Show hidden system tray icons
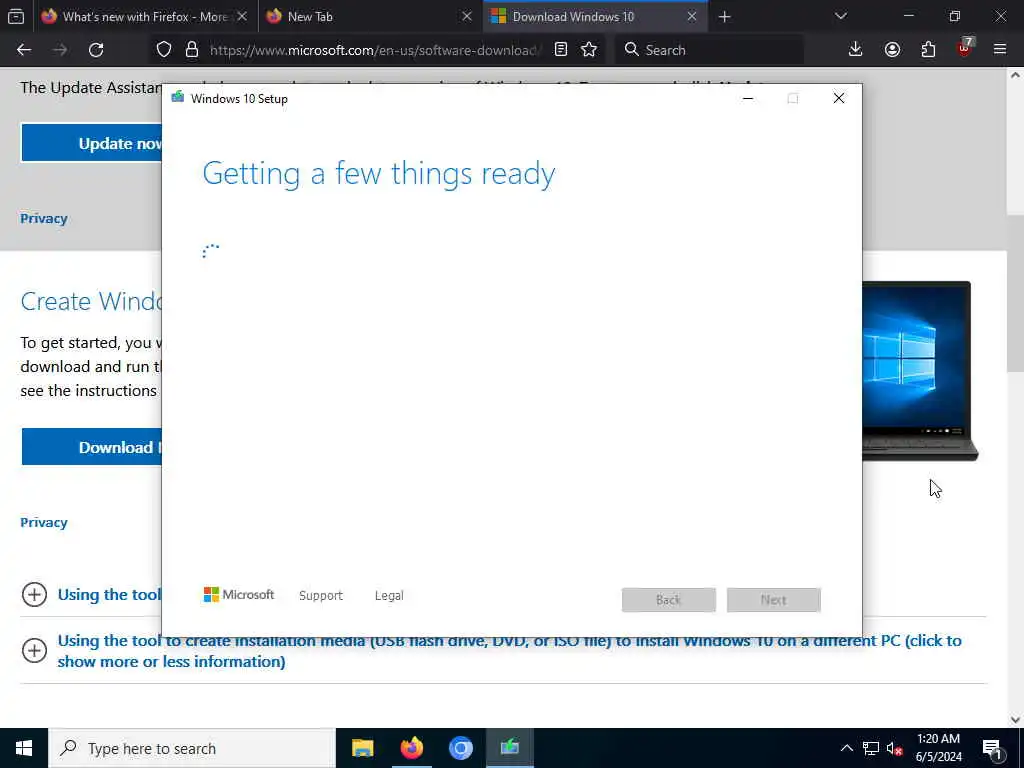Viewport: 1024px width, 768px height. [x=846, y=748]
